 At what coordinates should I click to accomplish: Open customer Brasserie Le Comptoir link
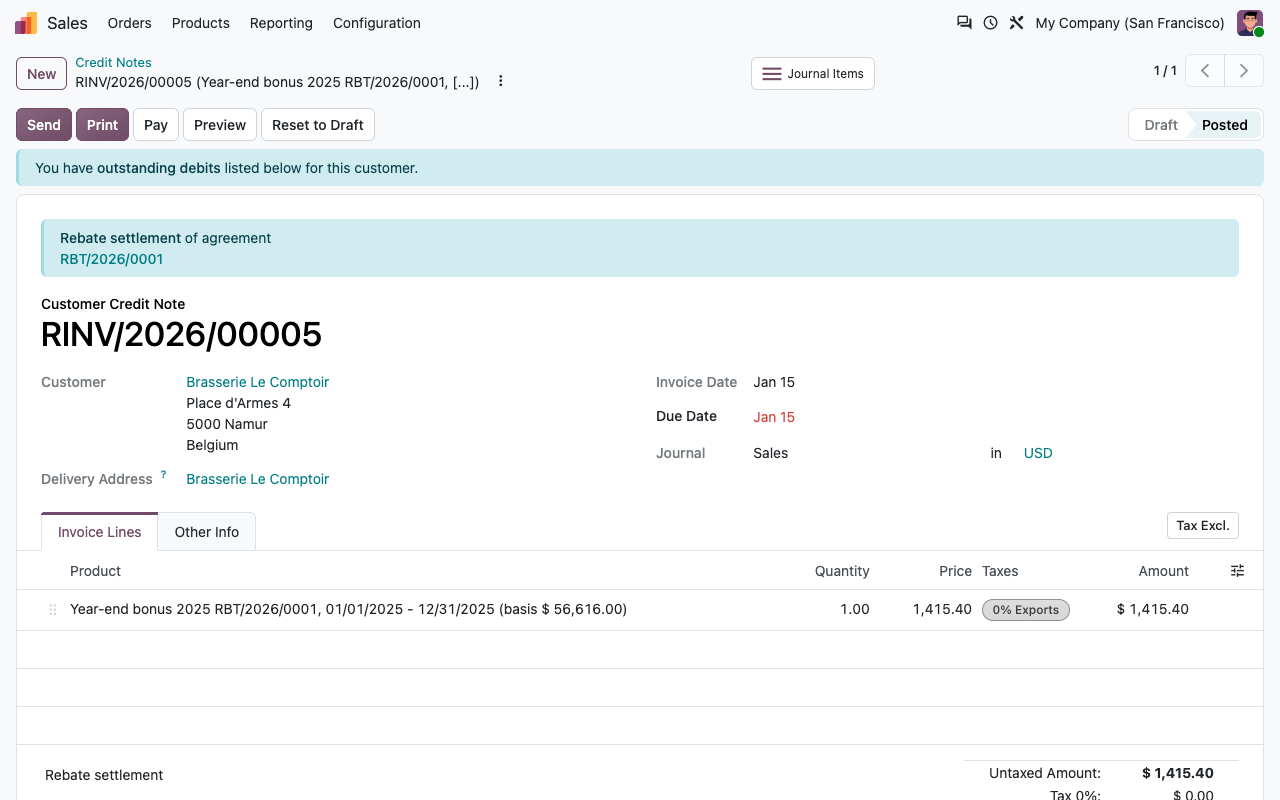coord(258,382)
